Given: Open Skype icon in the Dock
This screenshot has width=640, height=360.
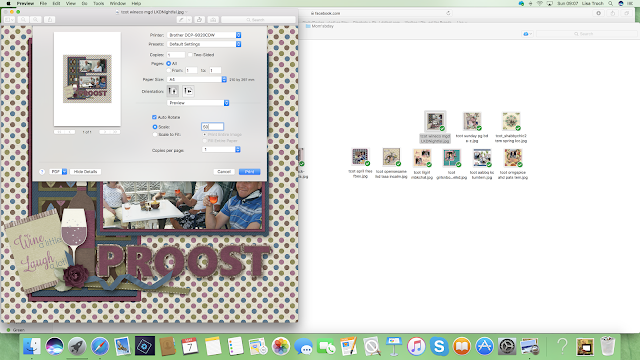Looking at the screenshot, I should click(x=439, y=346).
